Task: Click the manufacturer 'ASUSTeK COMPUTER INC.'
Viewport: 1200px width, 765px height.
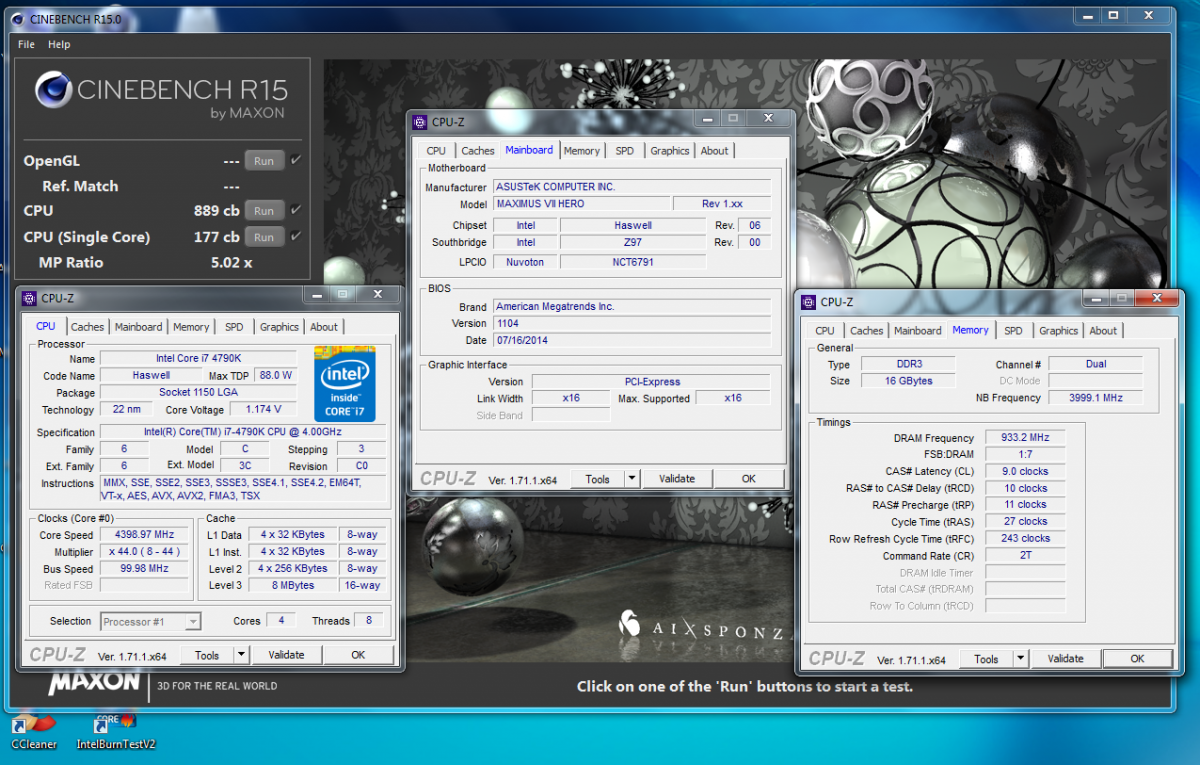Action: 632,187
